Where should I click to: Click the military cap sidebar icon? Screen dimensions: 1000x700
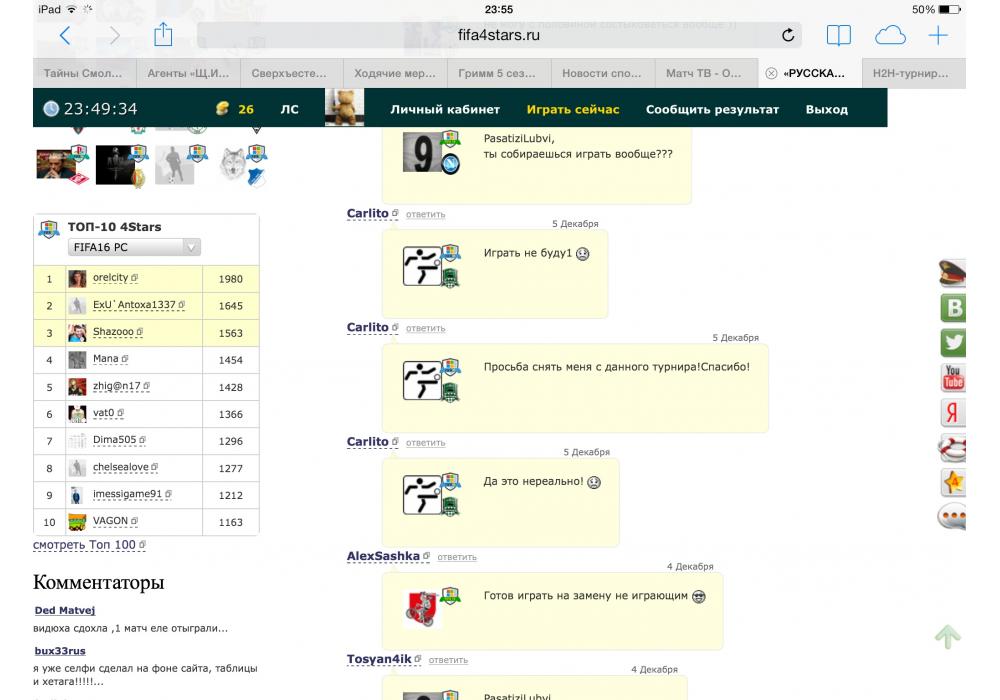pos(953,274)
